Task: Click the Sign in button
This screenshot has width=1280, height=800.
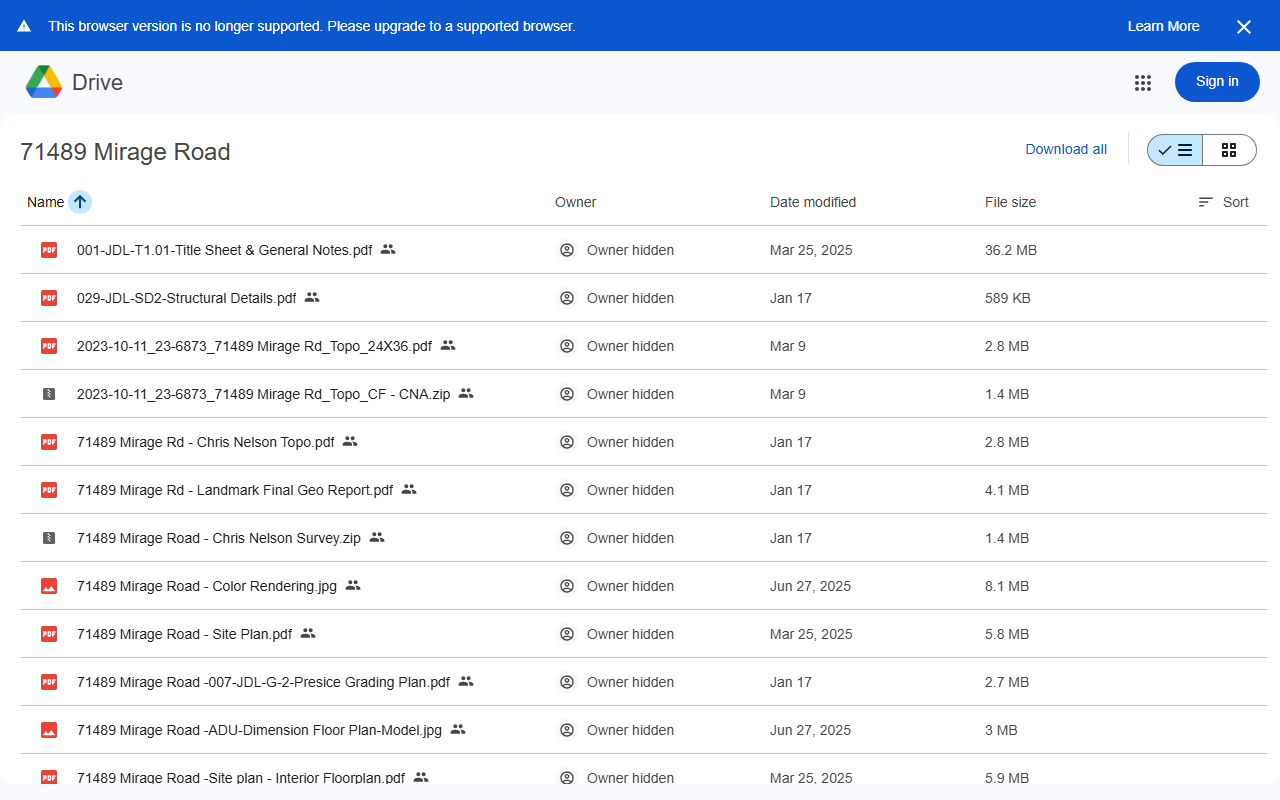Action: (1217, 82)
